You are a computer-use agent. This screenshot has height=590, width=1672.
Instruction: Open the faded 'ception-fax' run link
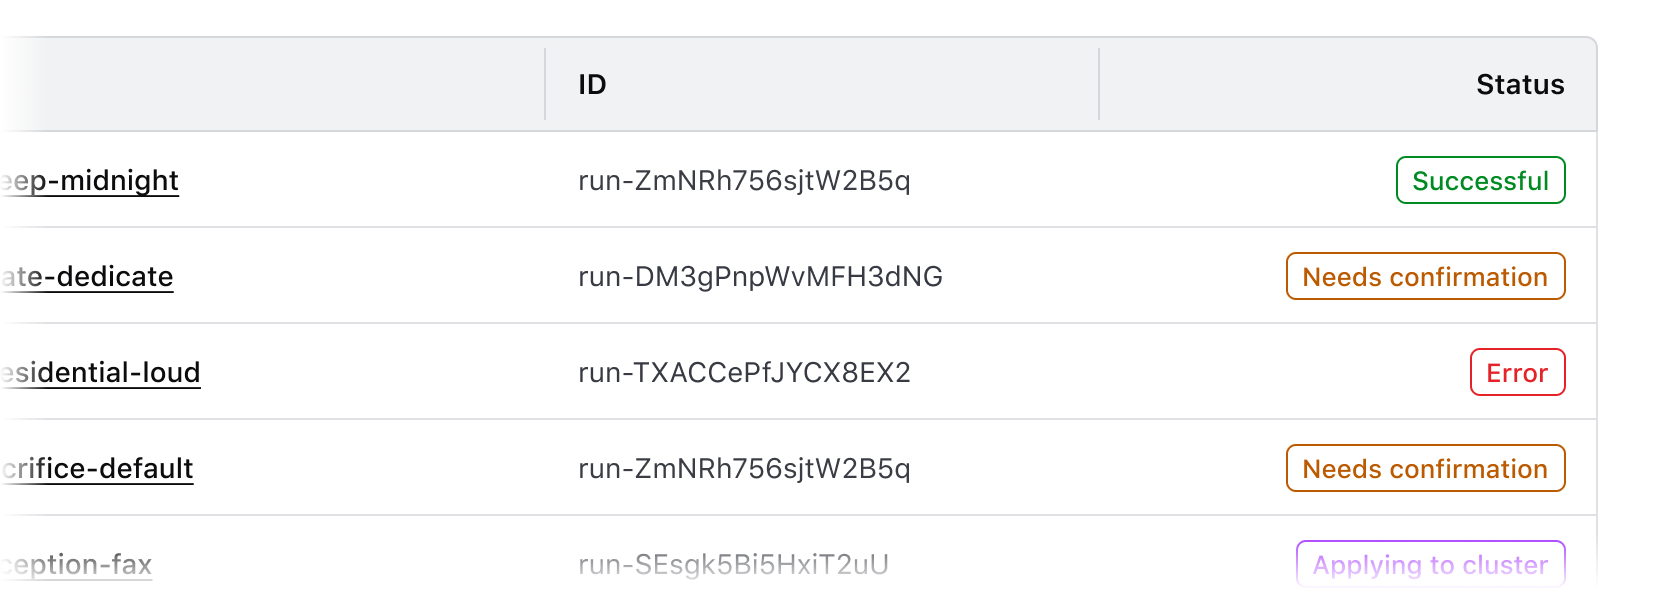coord(78,565)
